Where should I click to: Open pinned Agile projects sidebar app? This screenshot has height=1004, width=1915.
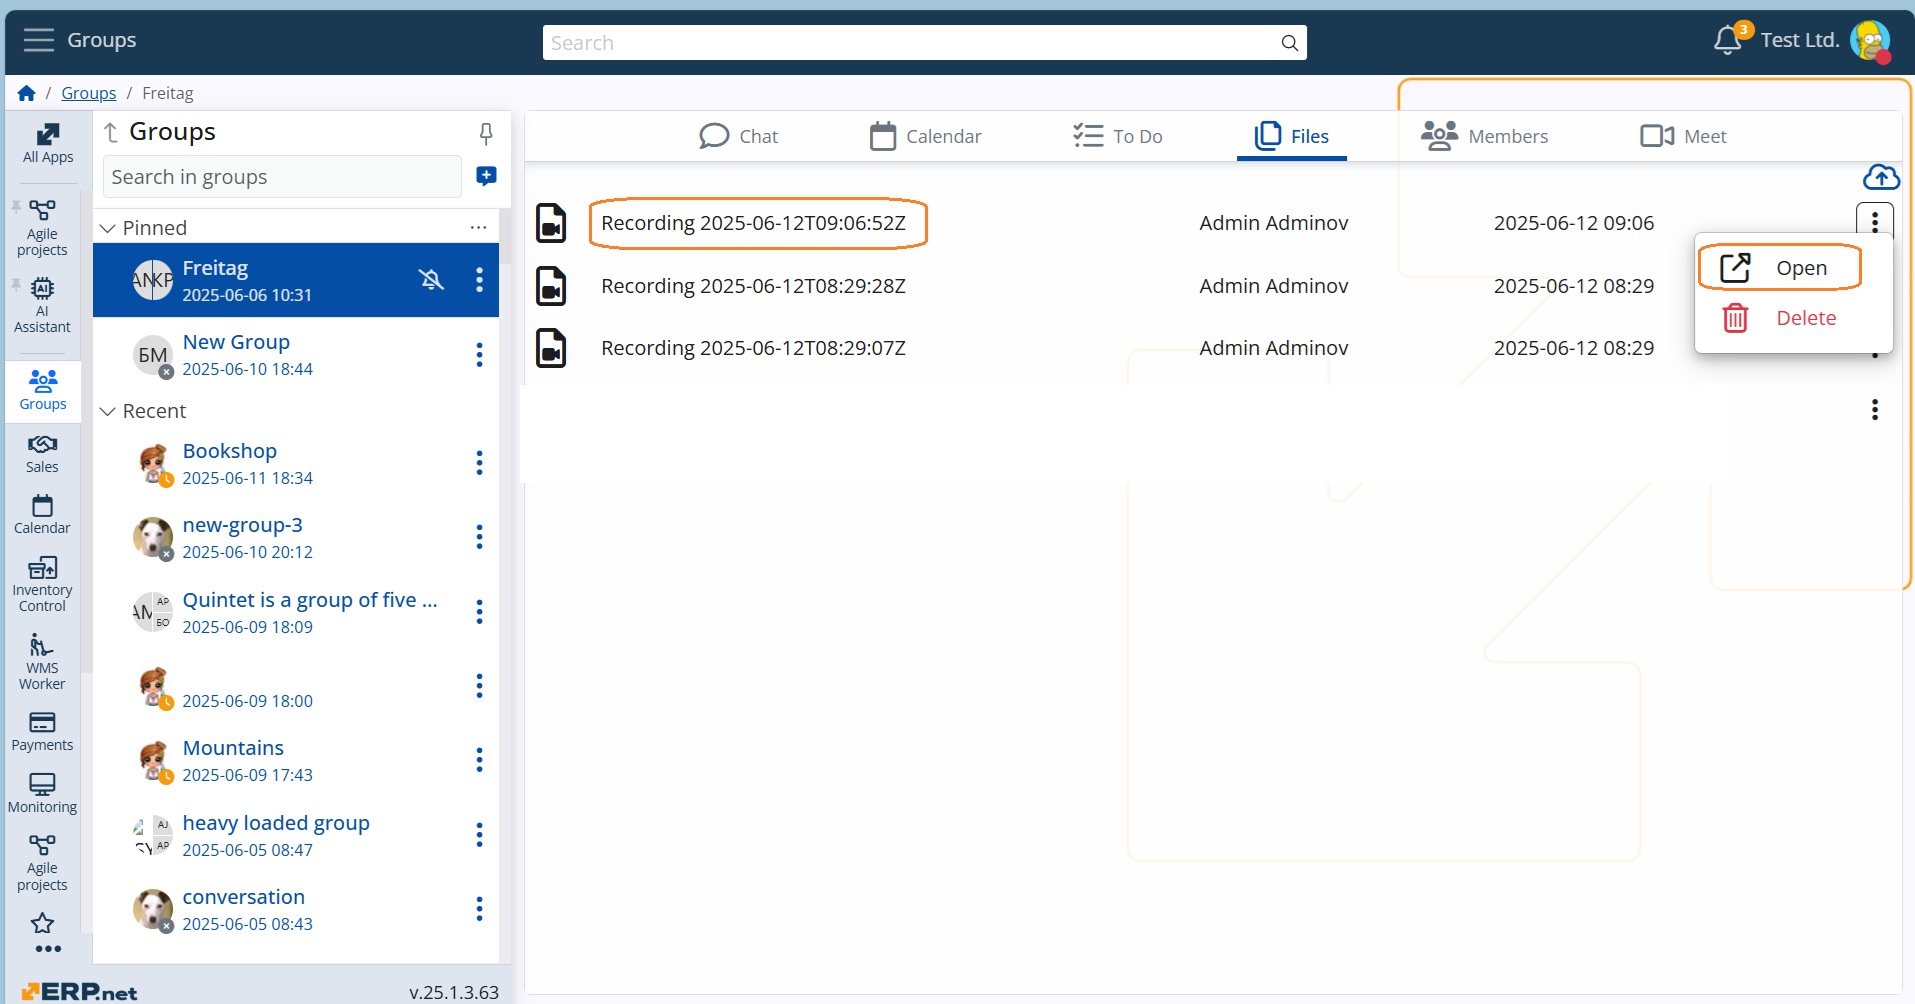42,228
